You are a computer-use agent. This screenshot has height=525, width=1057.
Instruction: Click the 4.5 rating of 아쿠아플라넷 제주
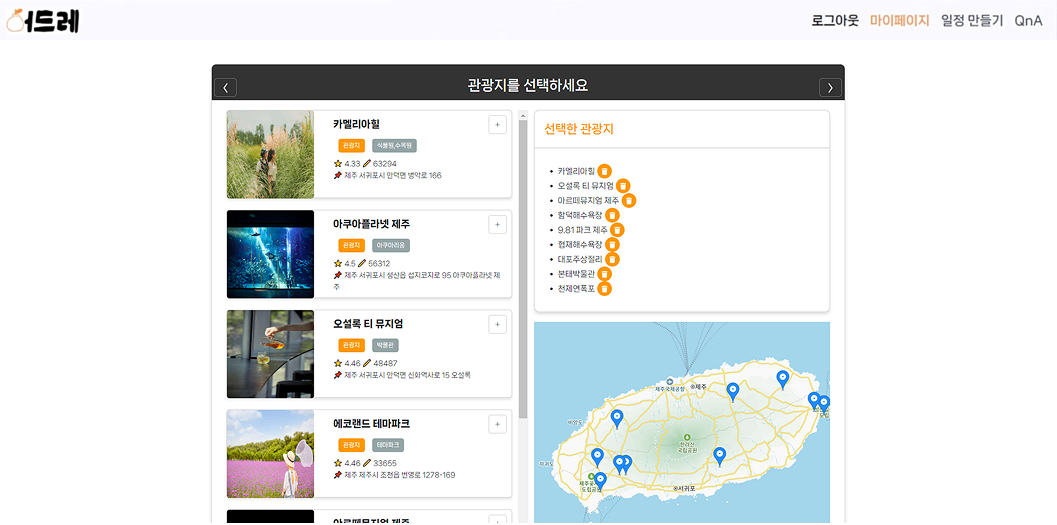coord(350,264)
